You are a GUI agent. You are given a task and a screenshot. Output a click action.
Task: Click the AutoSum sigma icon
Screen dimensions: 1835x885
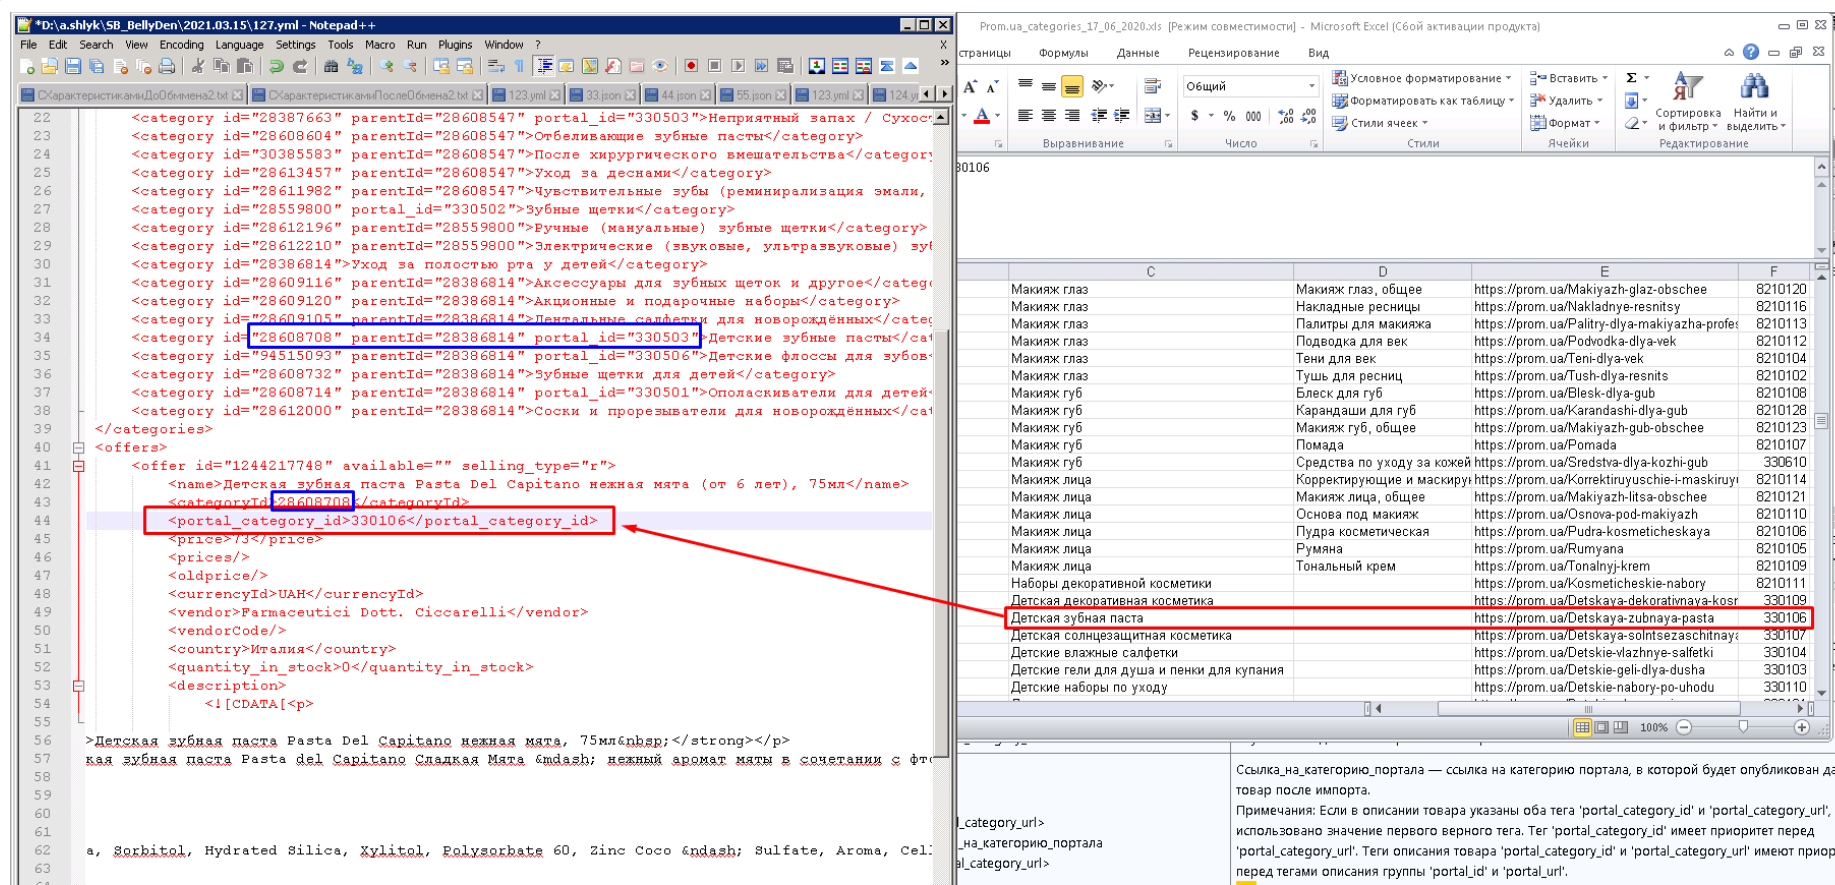click(1631, 78)
